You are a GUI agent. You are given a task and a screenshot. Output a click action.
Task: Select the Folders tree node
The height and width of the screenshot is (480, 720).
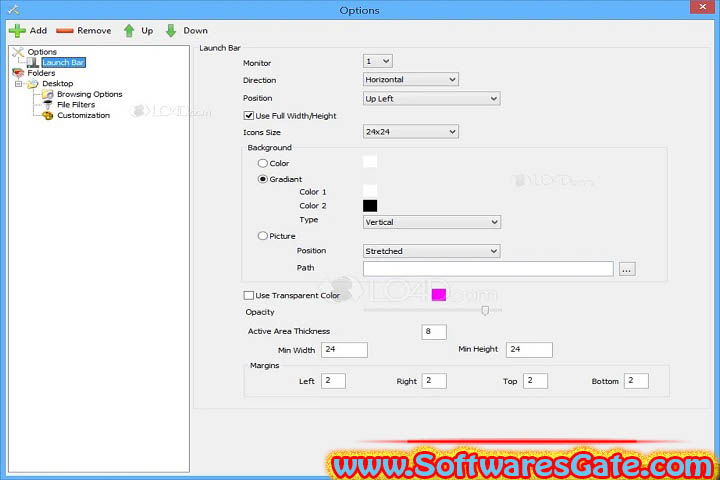tap(41, 73)
